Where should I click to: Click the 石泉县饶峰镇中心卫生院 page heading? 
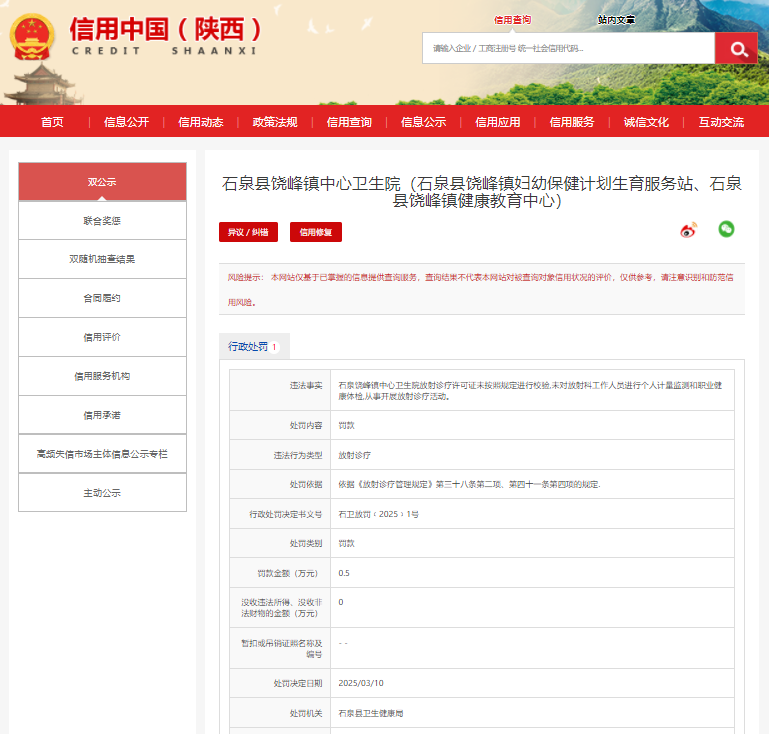pos(481,192)
